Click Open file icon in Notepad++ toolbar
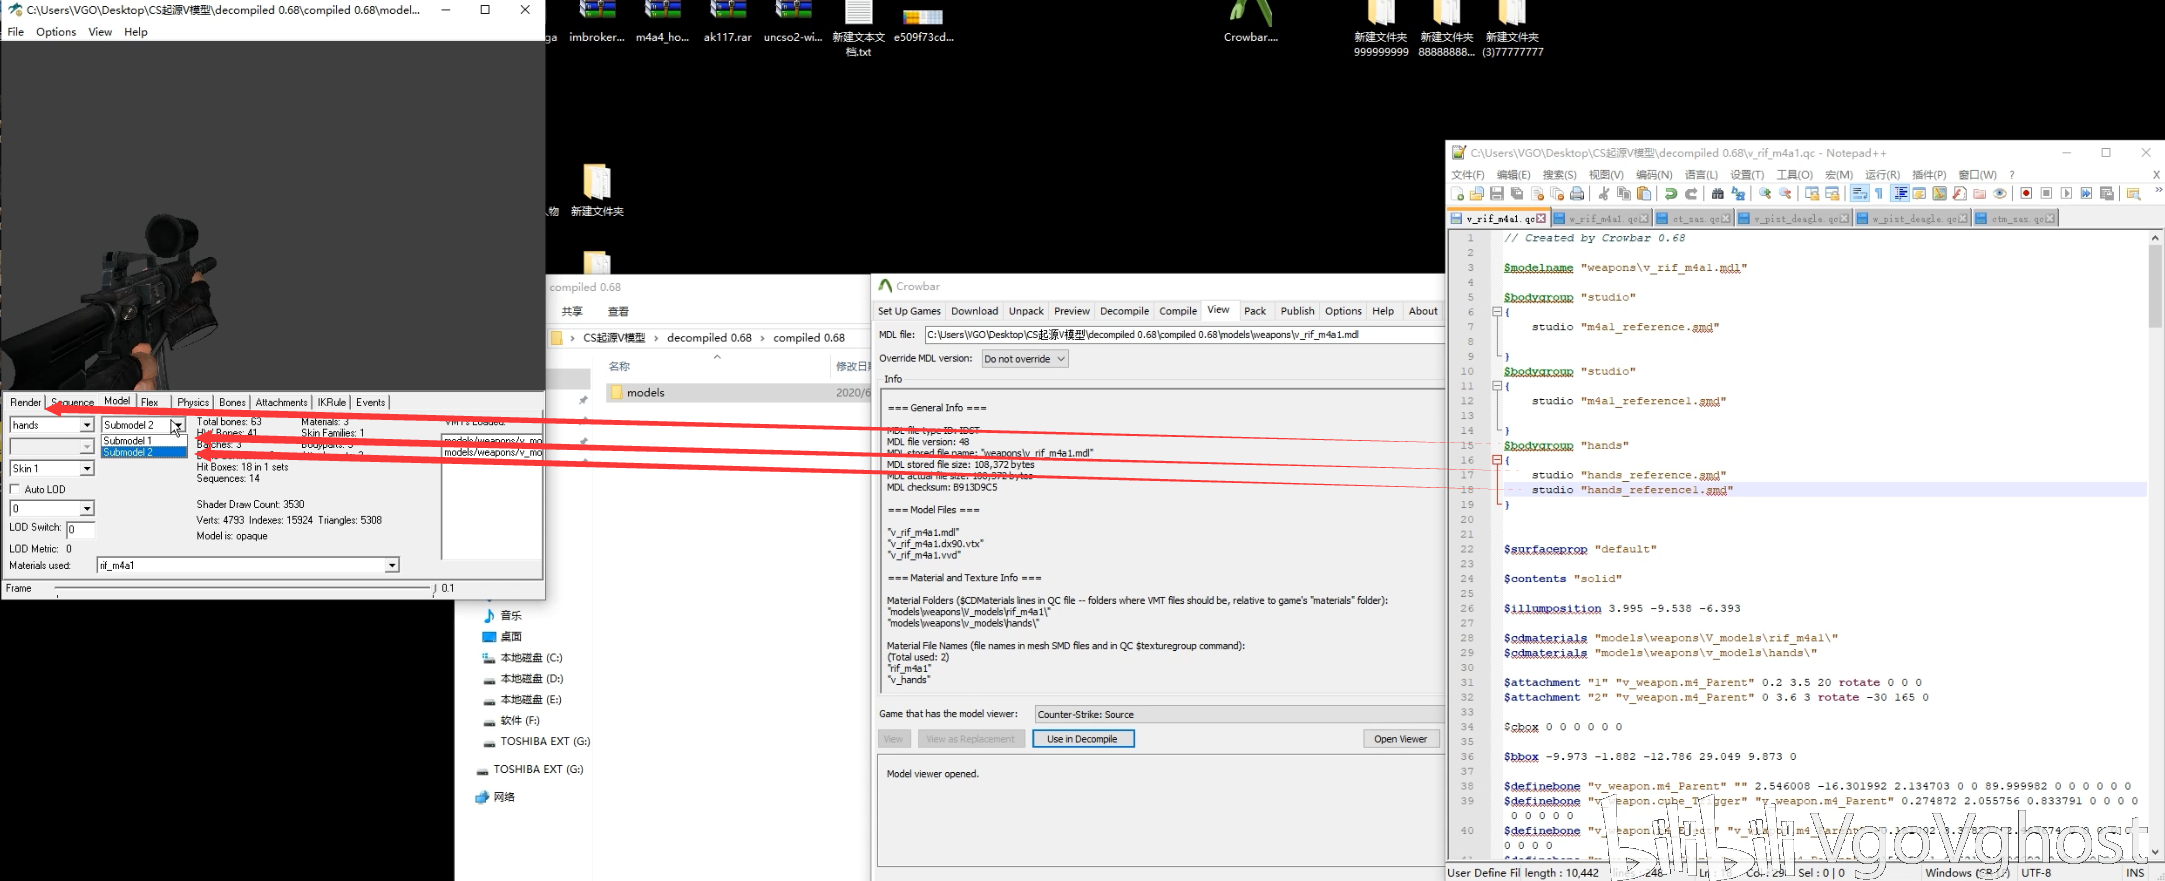The height and width of the screenshot is (881, 2165). click(1477, 194)
